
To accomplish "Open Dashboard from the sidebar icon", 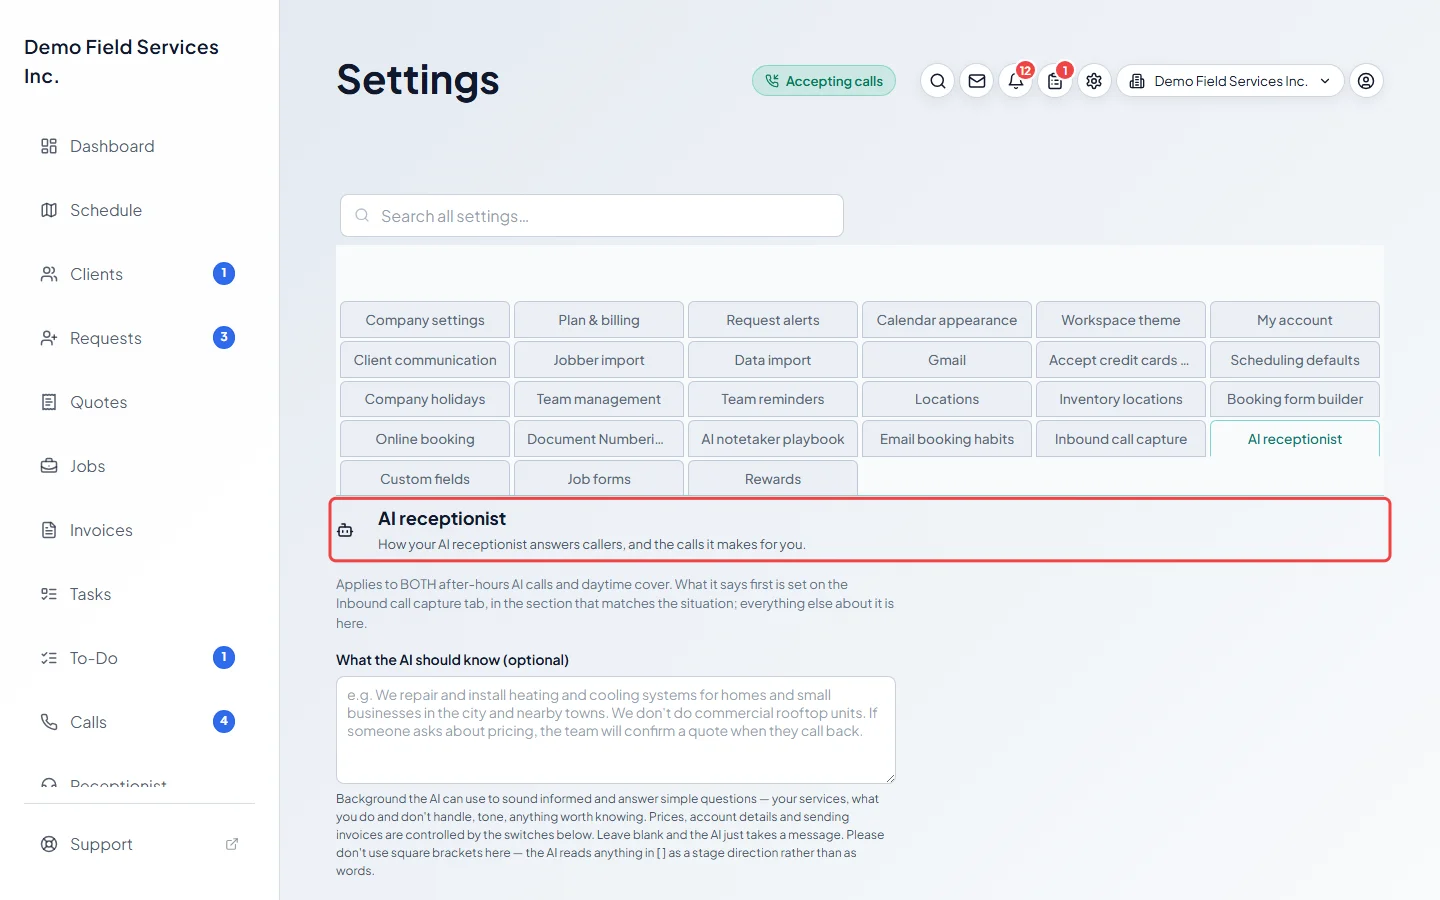I will coord(49,146).
